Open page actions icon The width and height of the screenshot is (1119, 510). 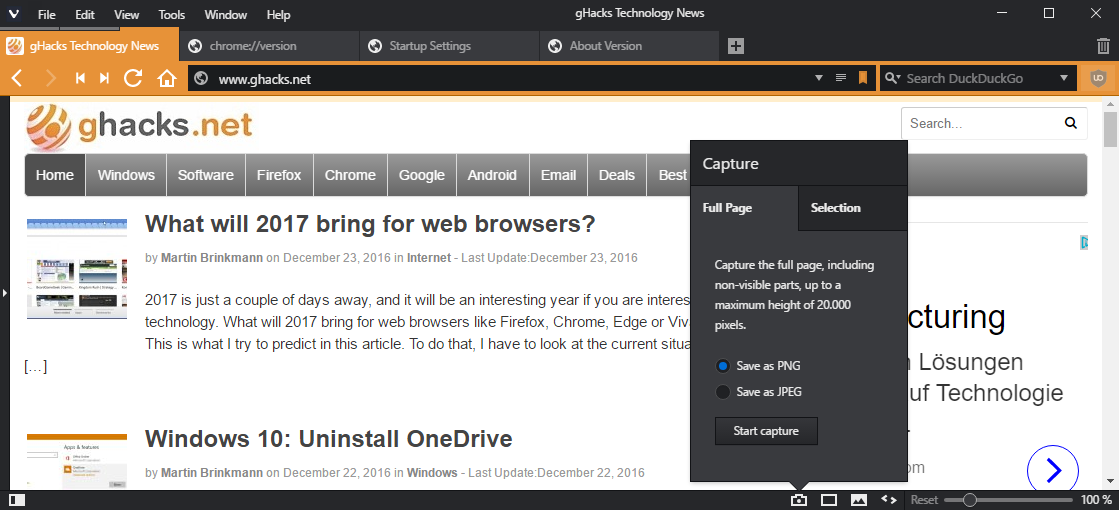[x=888, y=500]
